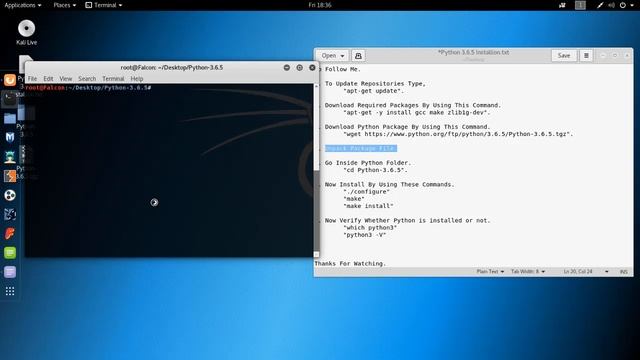Launch Burp Suite orange dock icon
Viewport: 640px width, 360px height.
click(10, 176)
